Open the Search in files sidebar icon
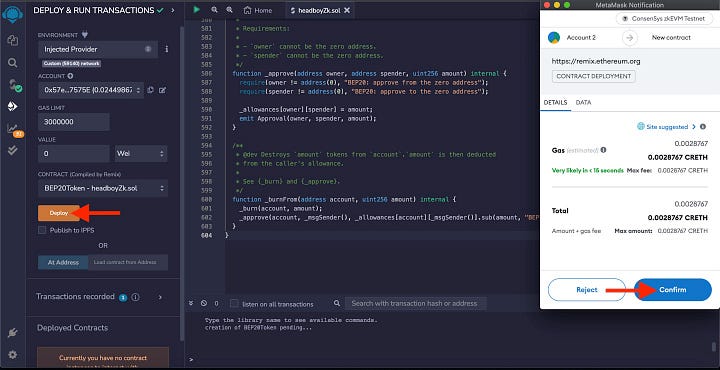720x370 pixels. pyautogui.click(x=12, y=62)
